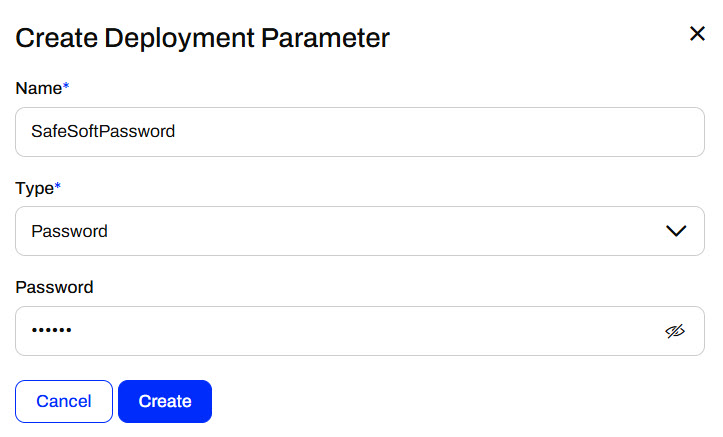Screen dimensions: 723x437
Task: Click the Type field label
Action: [x=35, y=188]
